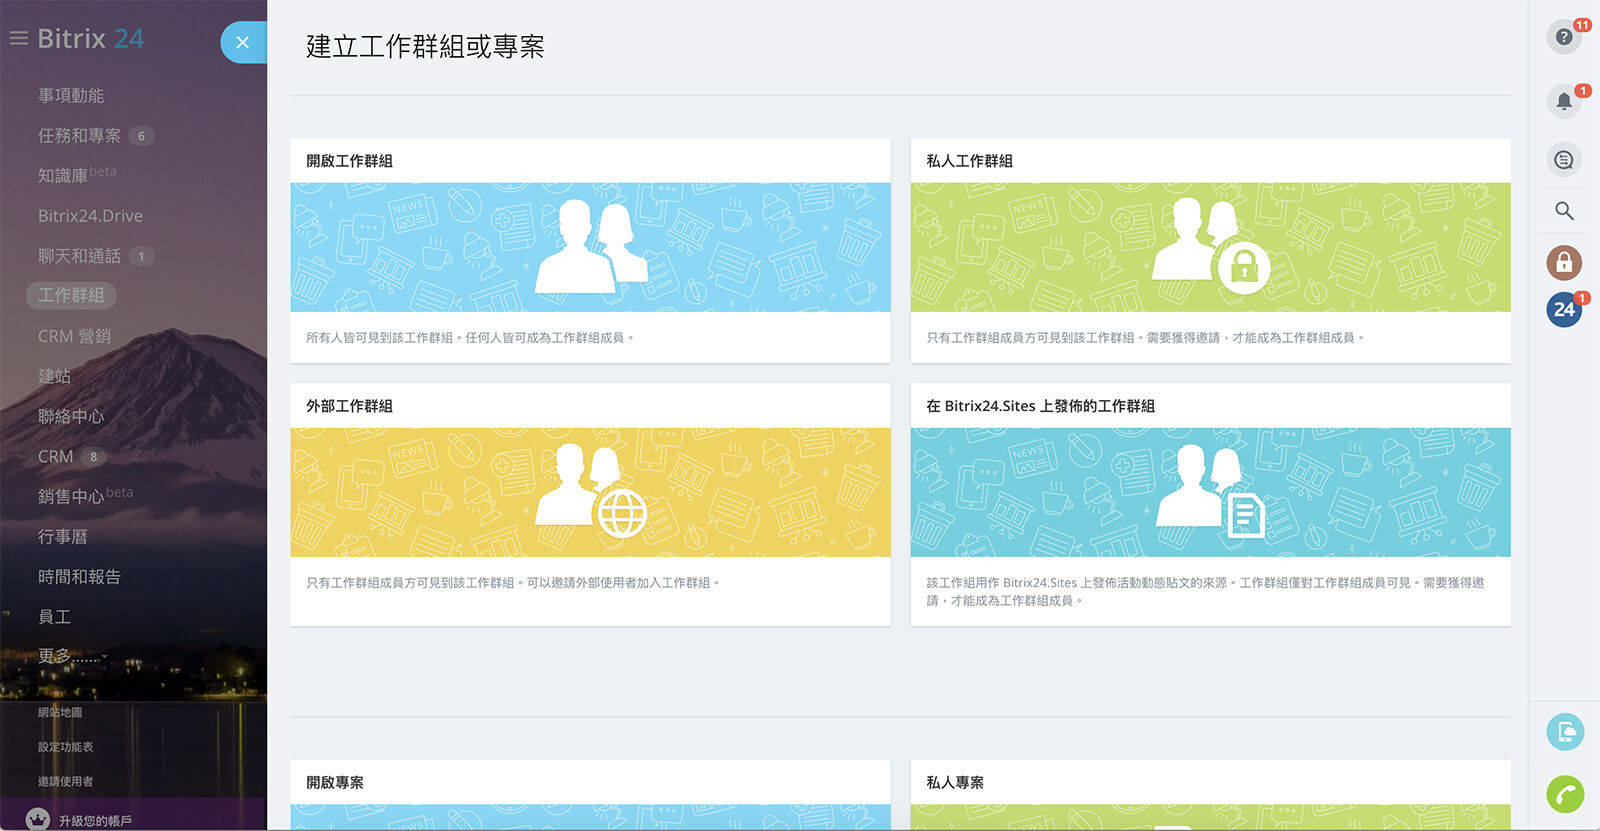Close the workgroup creation panel

click(x=243, y=42)
